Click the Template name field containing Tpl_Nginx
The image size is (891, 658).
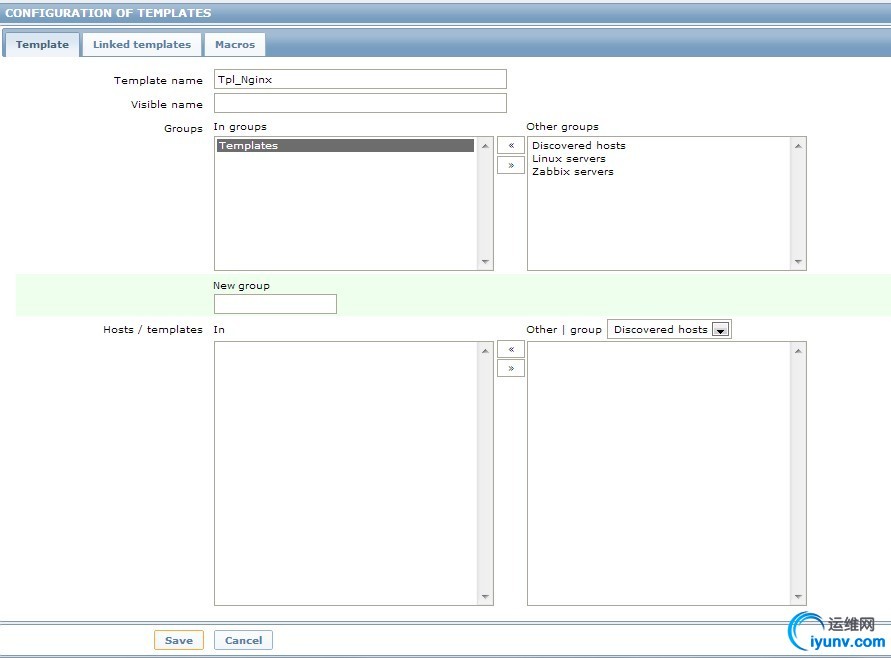click(x=360, y=79)
